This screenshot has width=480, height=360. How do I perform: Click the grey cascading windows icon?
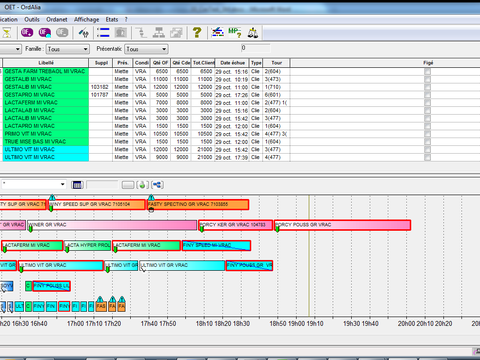coord(176,33)
